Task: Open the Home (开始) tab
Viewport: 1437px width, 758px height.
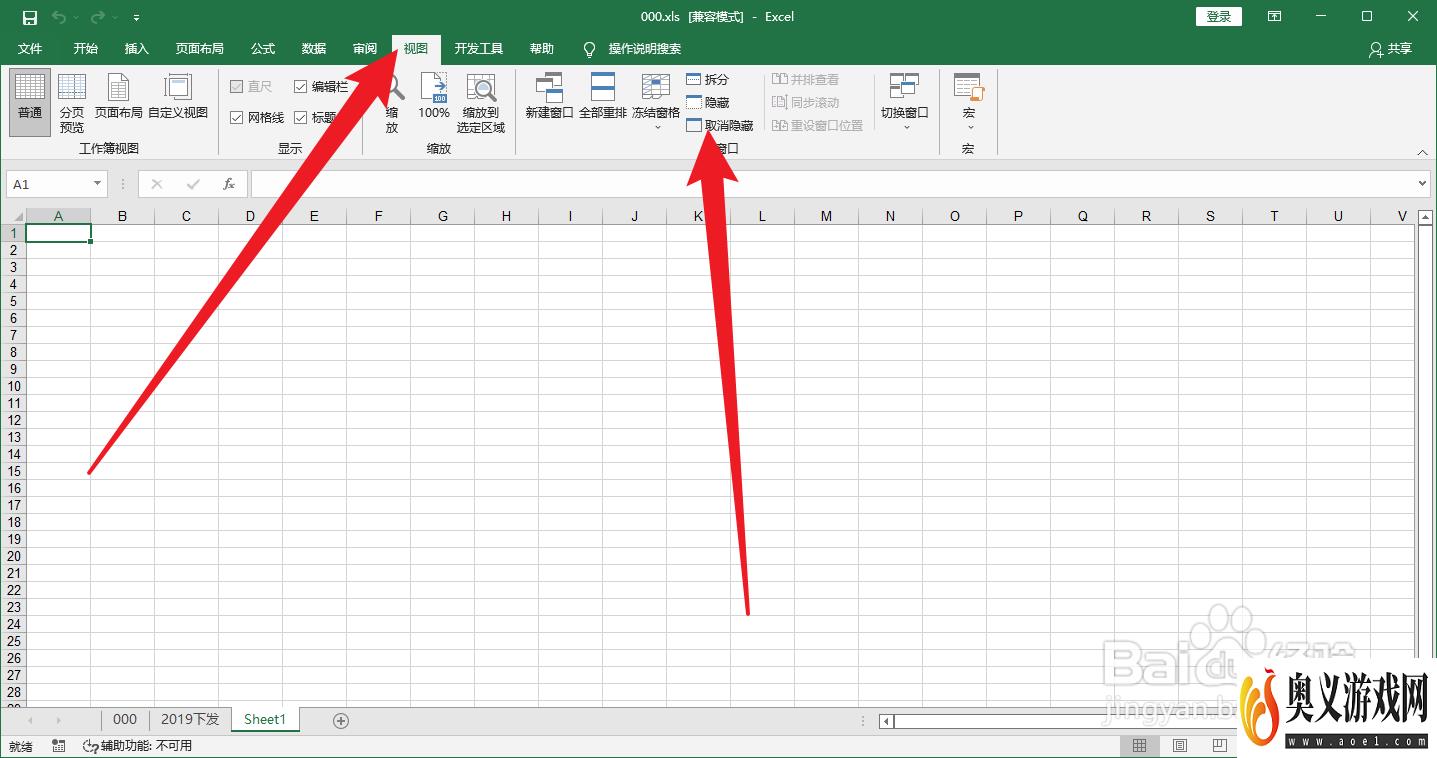Action: click(85, 48)
